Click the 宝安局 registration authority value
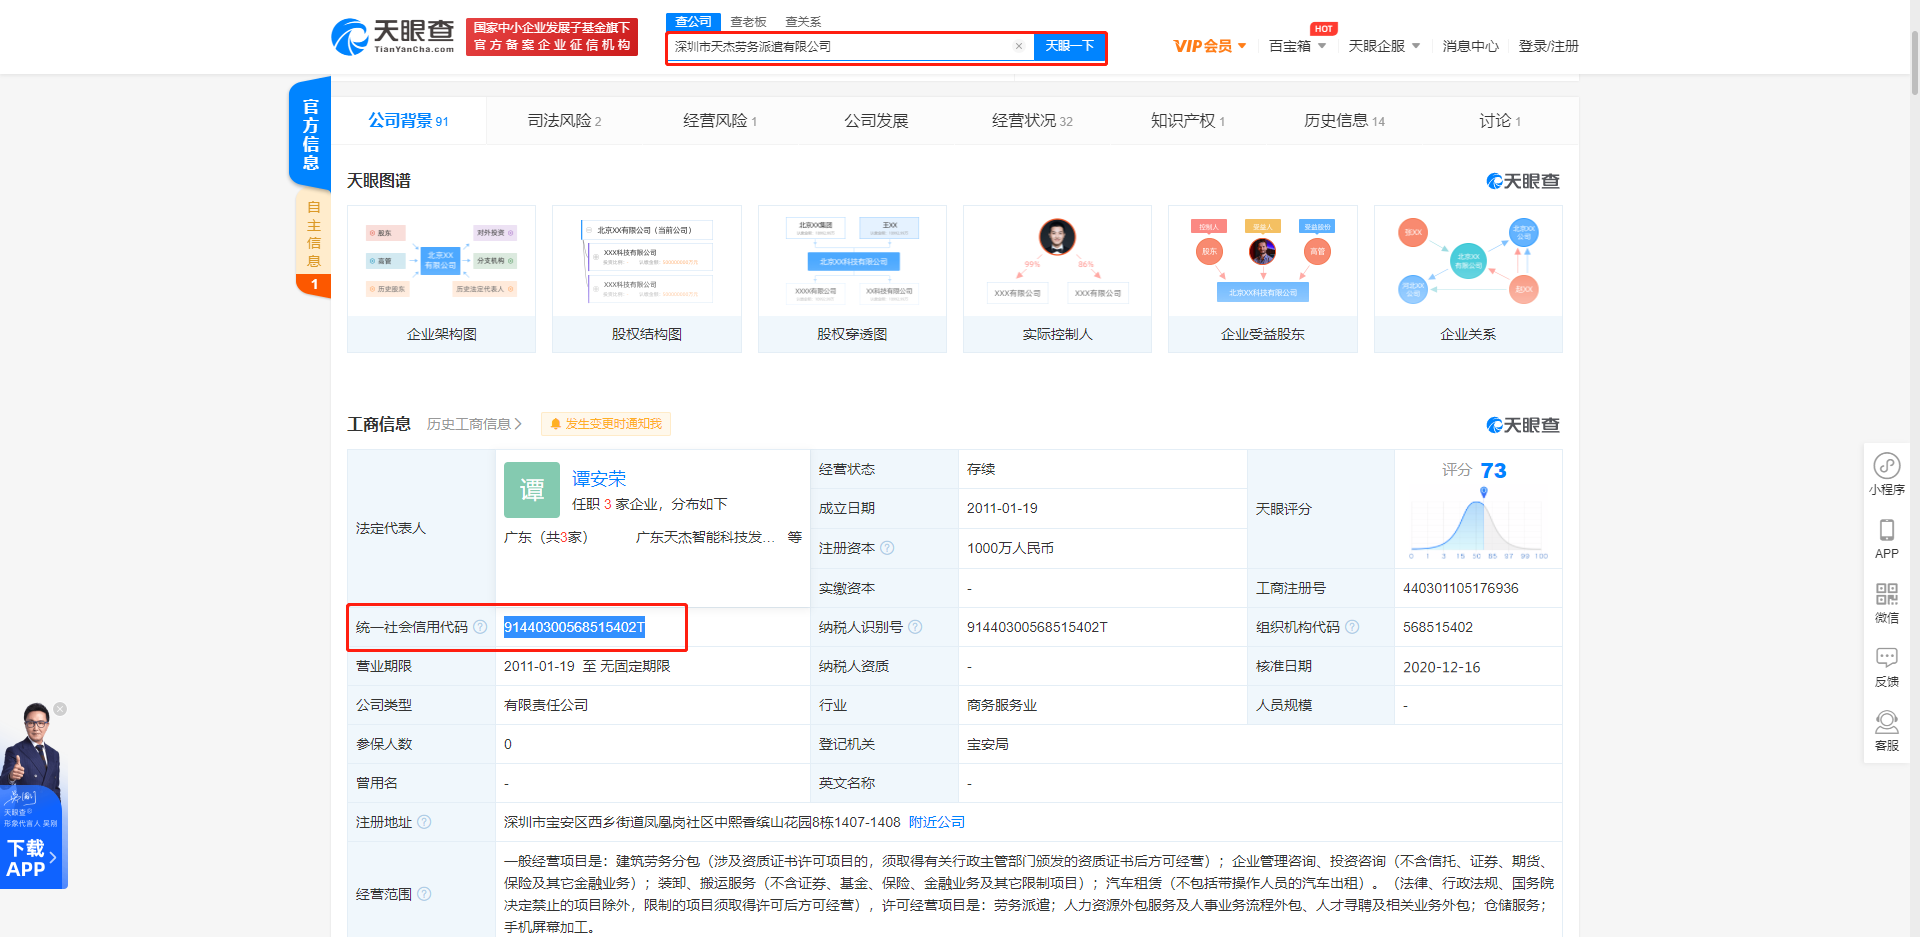Image resolution: width=1920 pixels, height=937 pixels. pyautogui.click(x=987, y=744)
